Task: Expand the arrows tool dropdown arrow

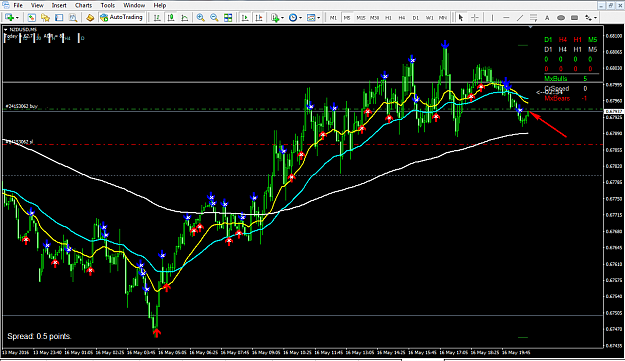Action: [596, 18]
